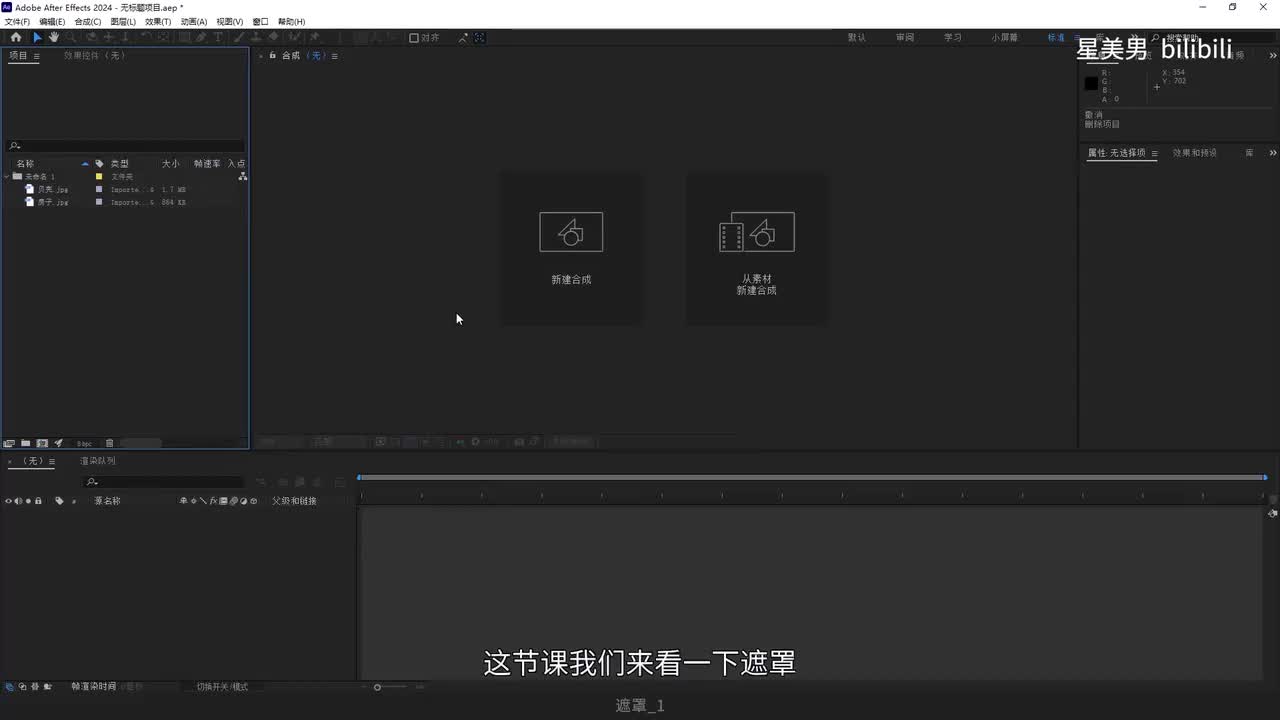Select the Eraser tool
Screen dimensions: 1280x720
(273, 37)
